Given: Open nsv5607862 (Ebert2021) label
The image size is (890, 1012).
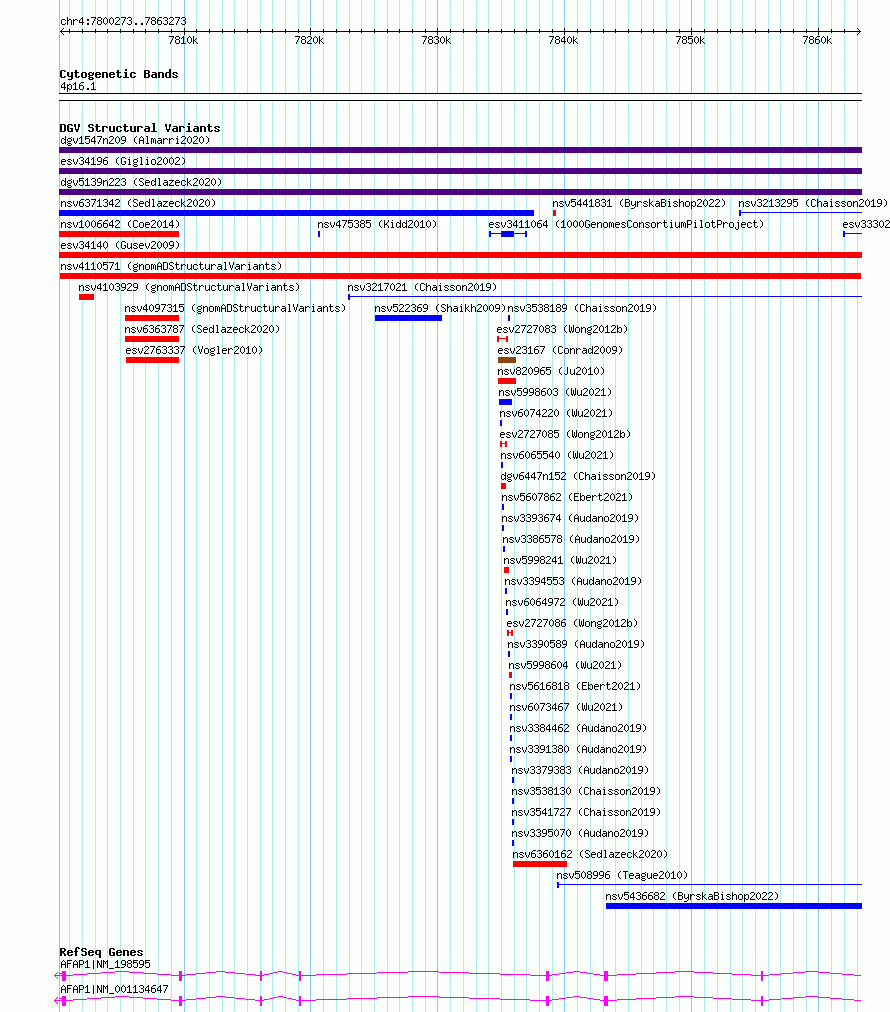Looking at the screenshot, I should point(567,498).
